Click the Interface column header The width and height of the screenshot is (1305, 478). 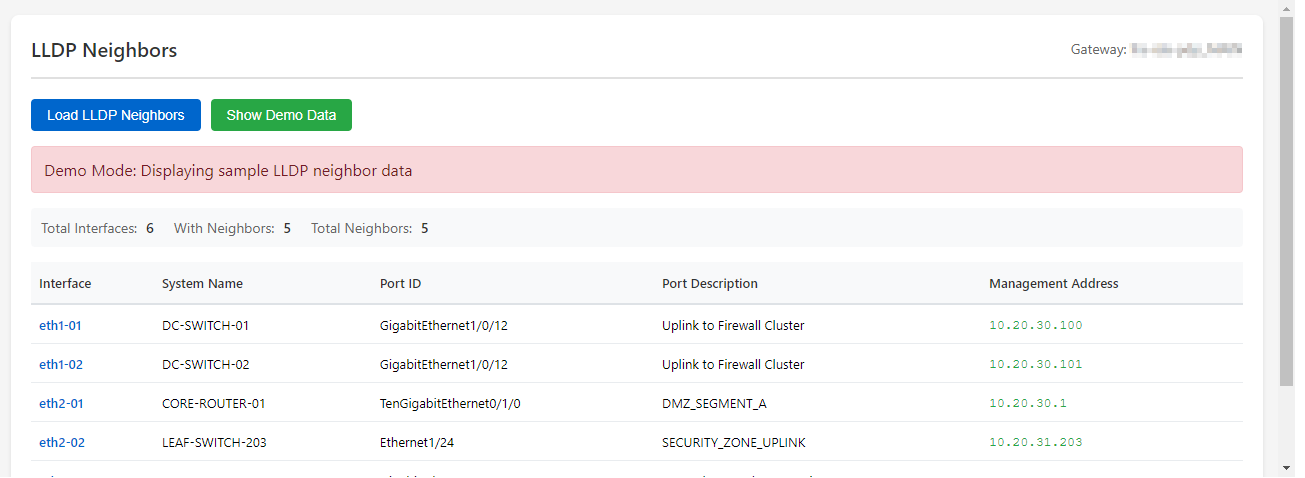(65, 283)
